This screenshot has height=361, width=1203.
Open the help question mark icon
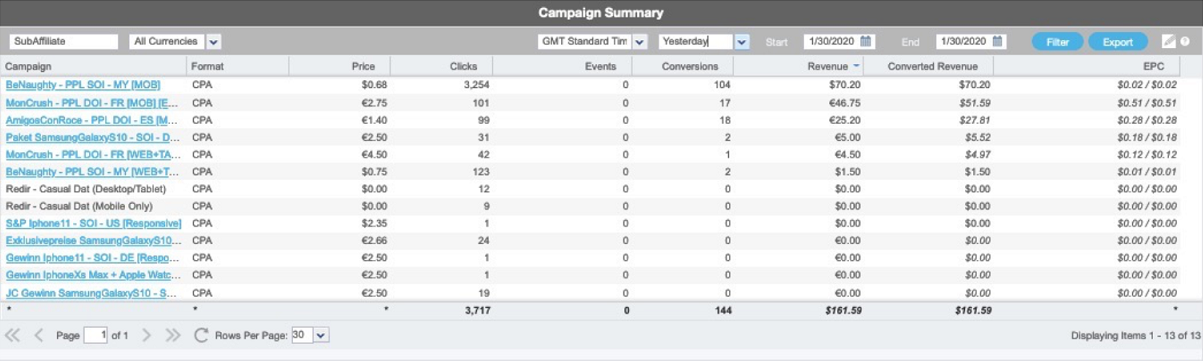tap(1185, 42)
